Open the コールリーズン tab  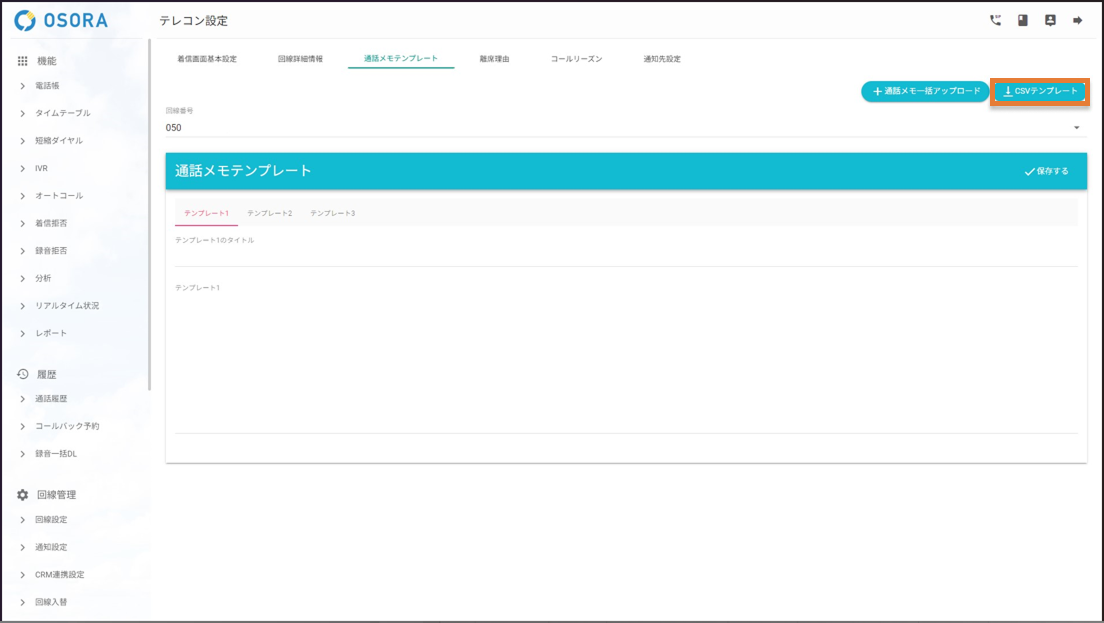coord(576,59)
